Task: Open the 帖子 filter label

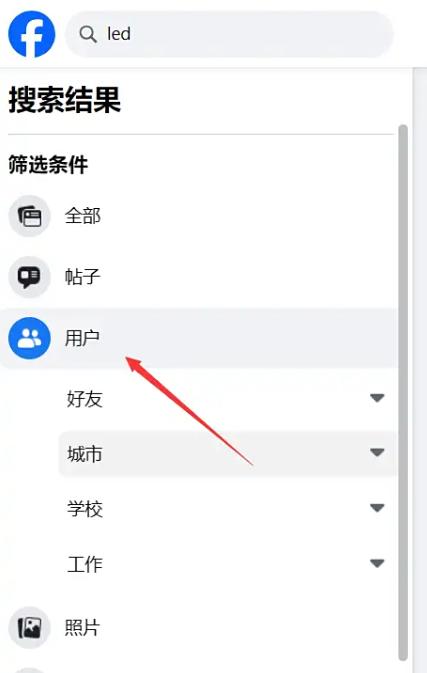Action: [x=83, y=277]
